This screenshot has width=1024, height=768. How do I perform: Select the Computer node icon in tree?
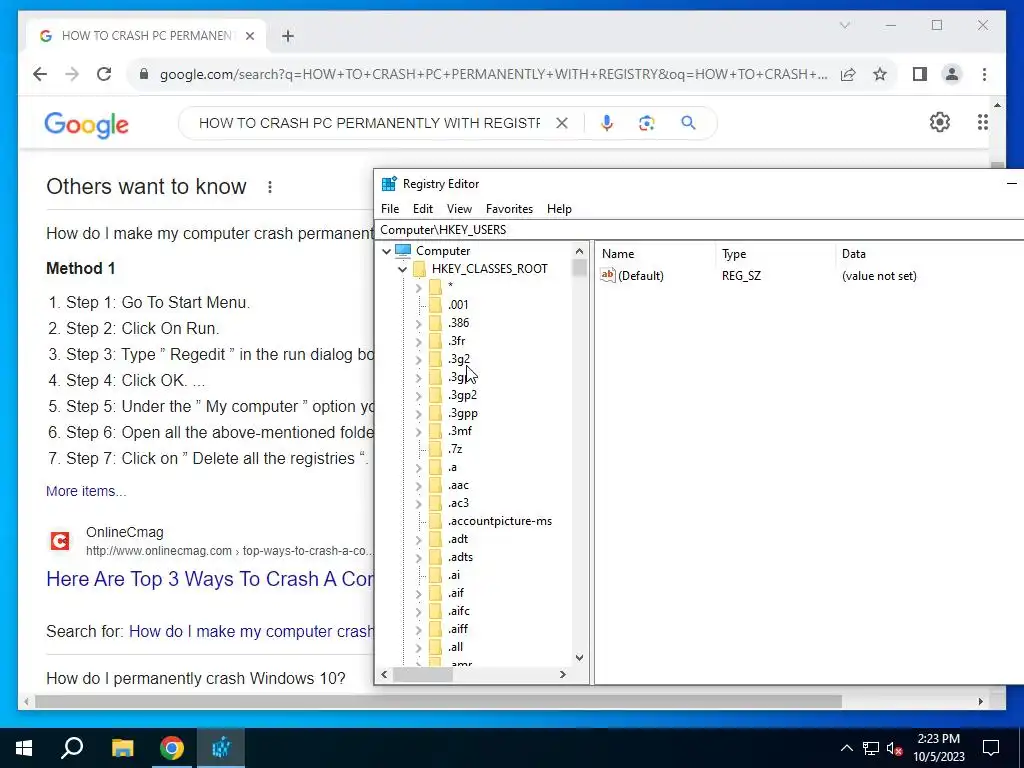tap(404, 251)
